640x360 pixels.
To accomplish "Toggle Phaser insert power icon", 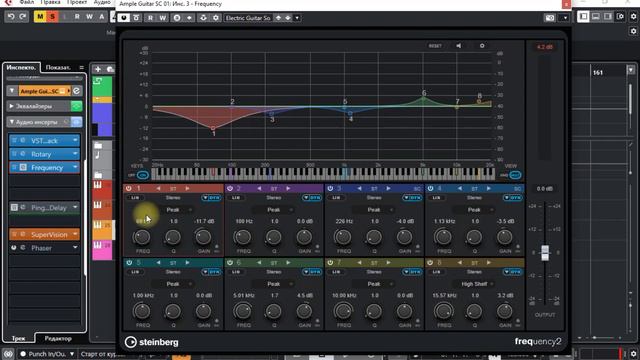I will (x=14, y=248).
